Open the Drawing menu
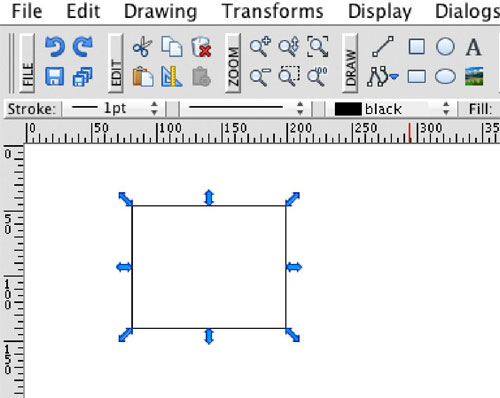Screen dimensions: 500x398 click(x=160, y=12)
